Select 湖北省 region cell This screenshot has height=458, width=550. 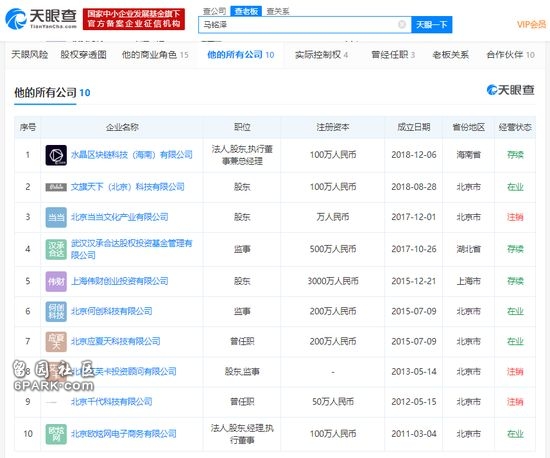pos(469,249)
